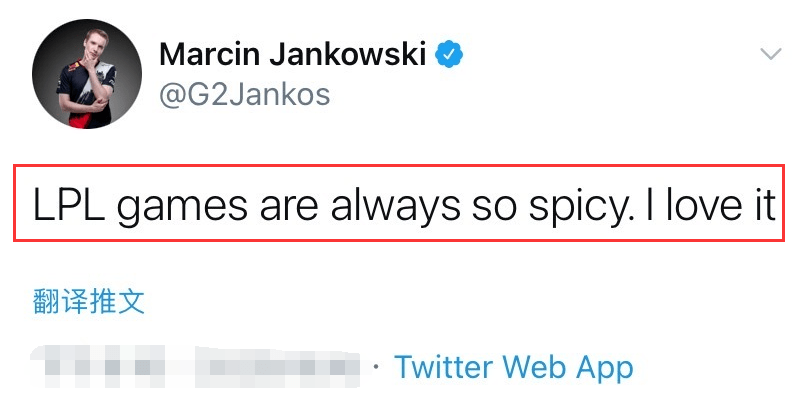Click the blue verified badge
This screenshot has height=398, width=807.
tap(449, 55)
